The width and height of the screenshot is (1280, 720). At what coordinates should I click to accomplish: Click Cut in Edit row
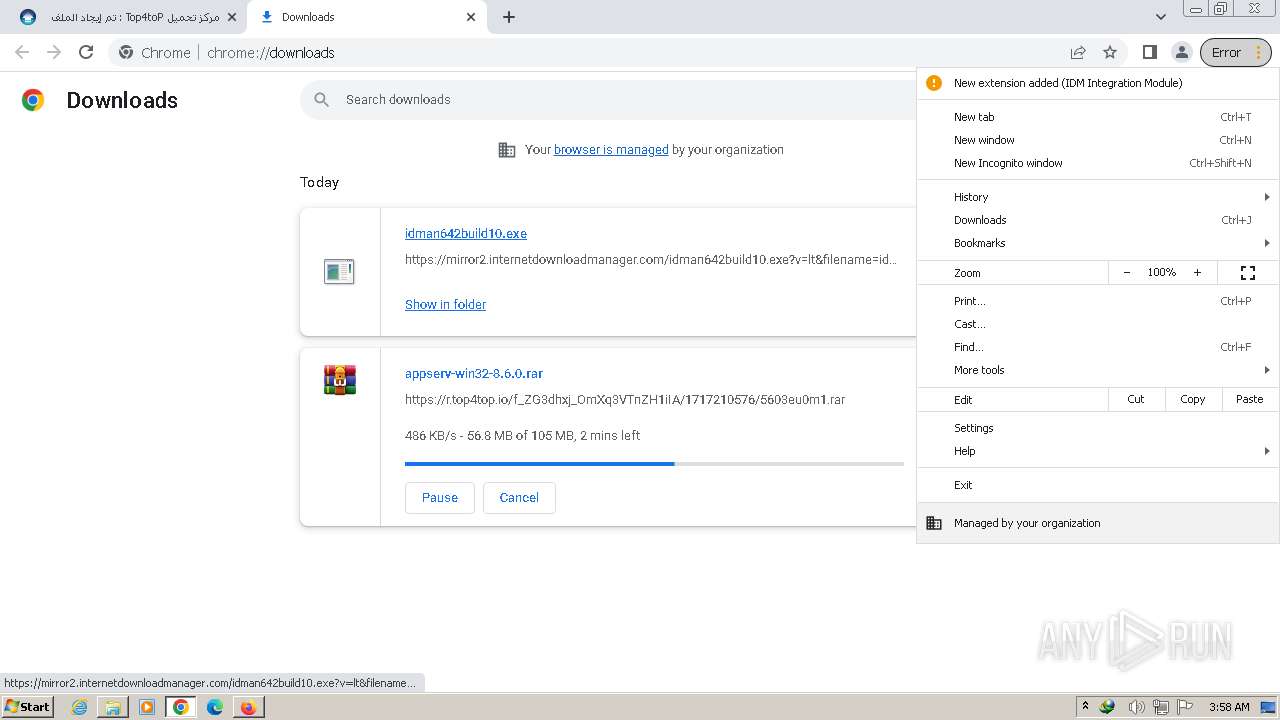(x=1136, y=399)
